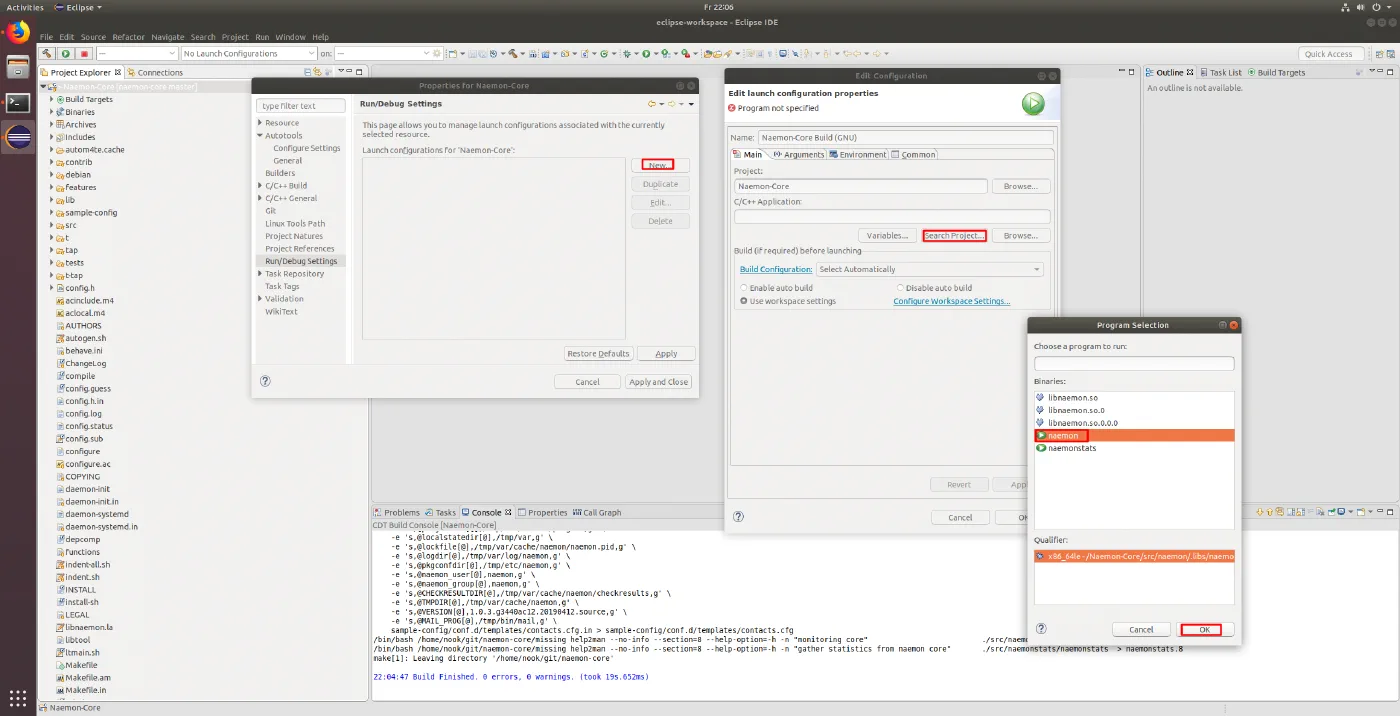Open the launch mode dropdown

137,53
